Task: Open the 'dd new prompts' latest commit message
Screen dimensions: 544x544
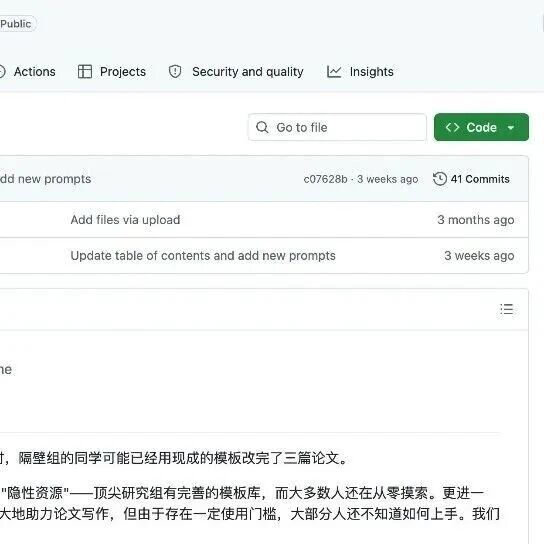Action: coord(45,179)
